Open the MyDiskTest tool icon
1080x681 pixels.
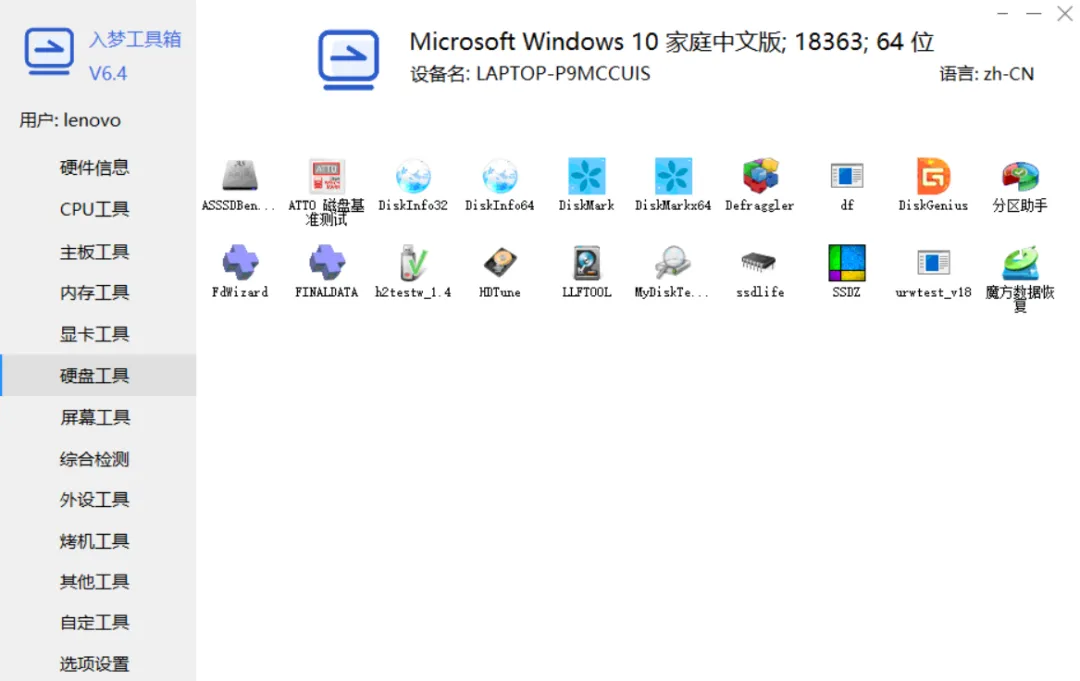point(672,271)
